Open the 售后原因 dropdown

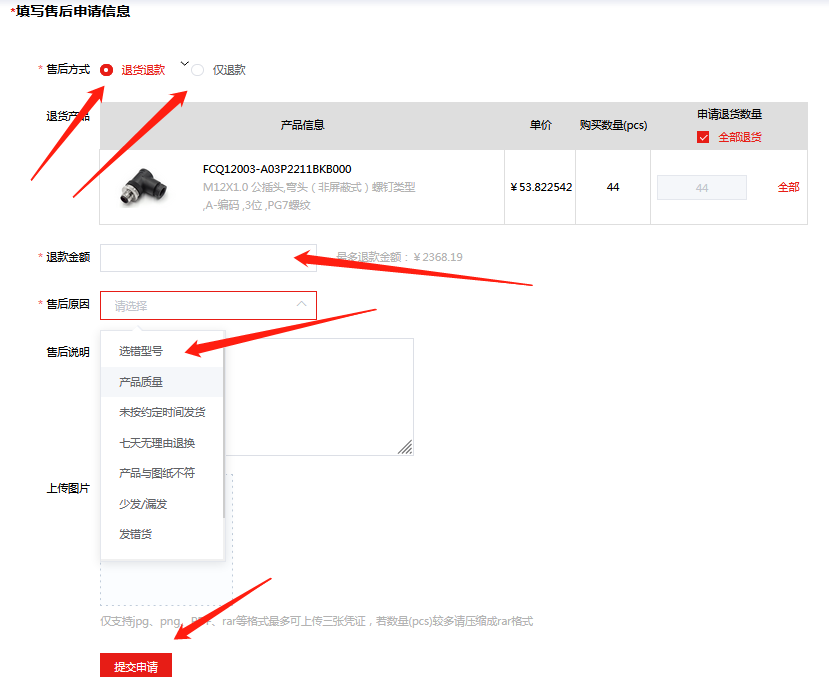(200, 306)
